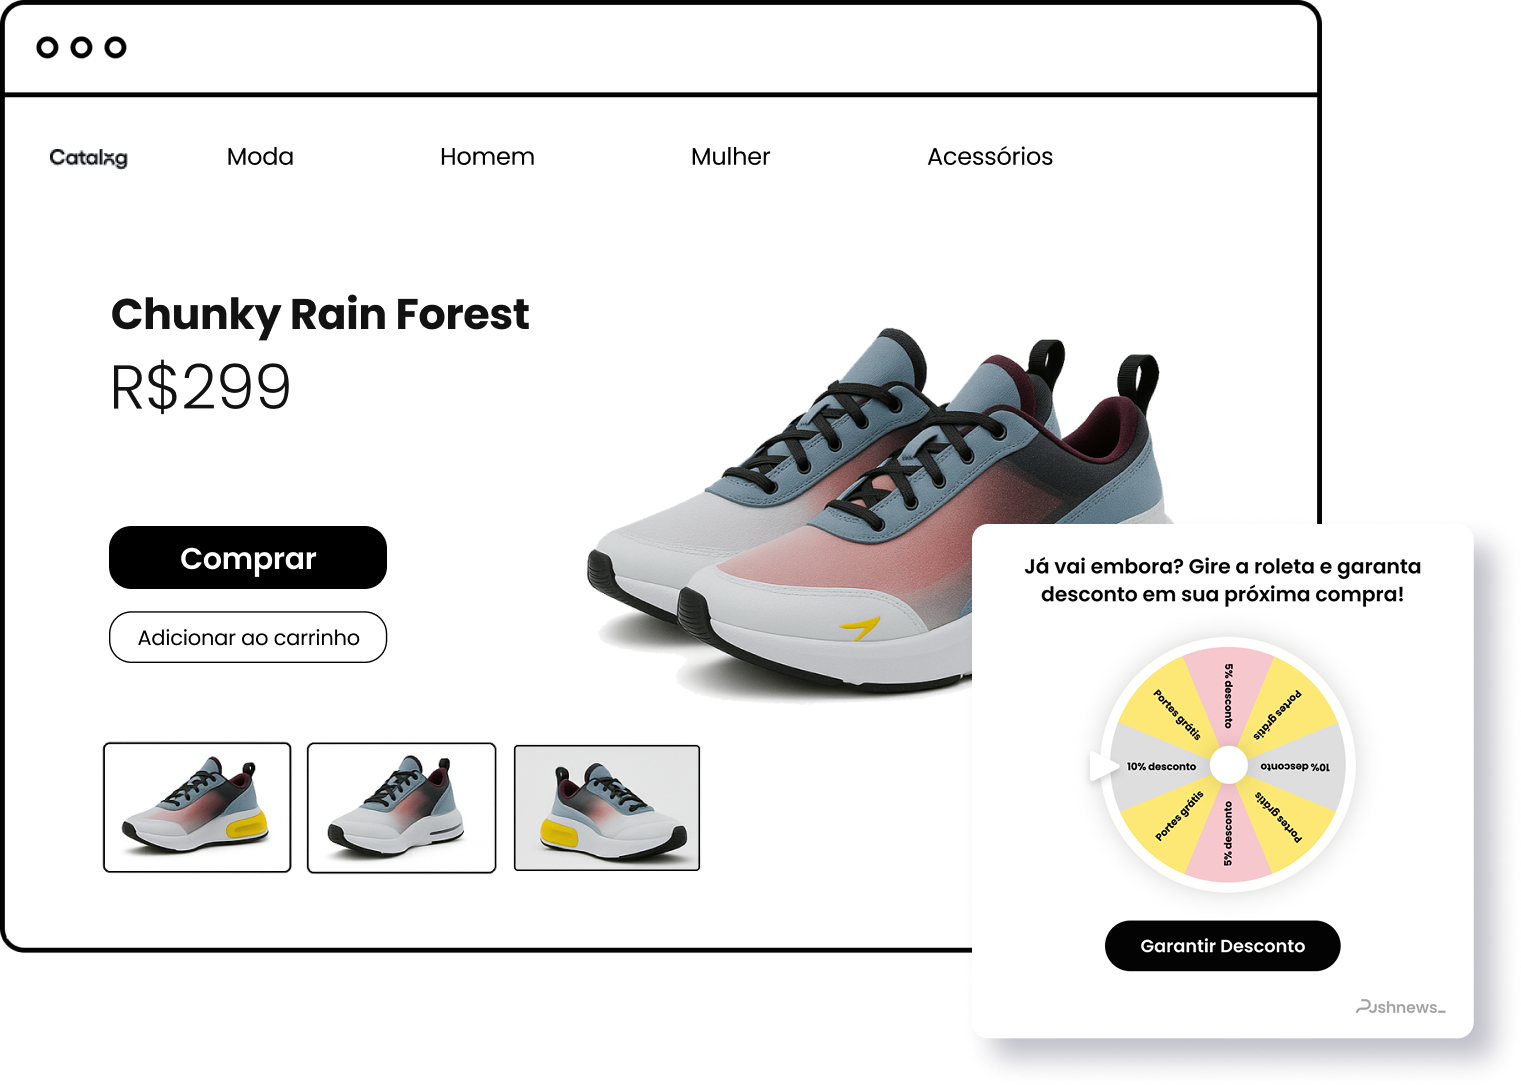Select the second sneaker thumbnail
Viewport: 1521px width, 1085px height.
tap(401, 808)
